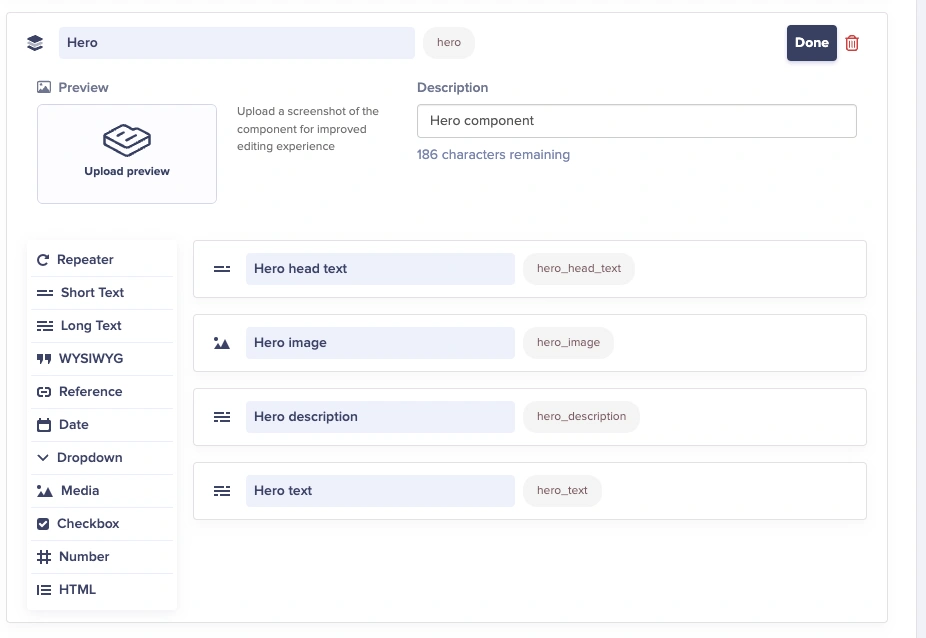The image size is (926, 638).
Task: Click the short text icon on Hero head text row
Action: pos(222,269)
